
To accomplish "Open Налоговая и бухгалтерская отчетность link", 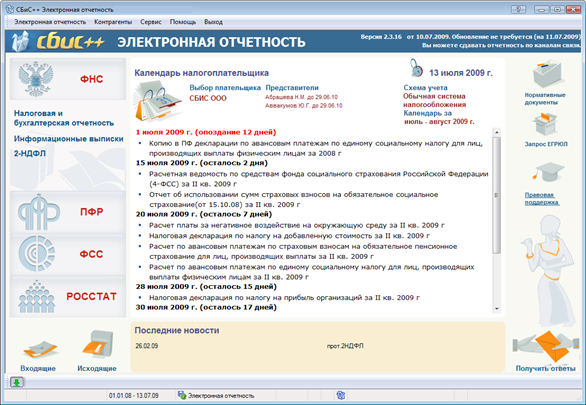I will (x=64, y=118).
